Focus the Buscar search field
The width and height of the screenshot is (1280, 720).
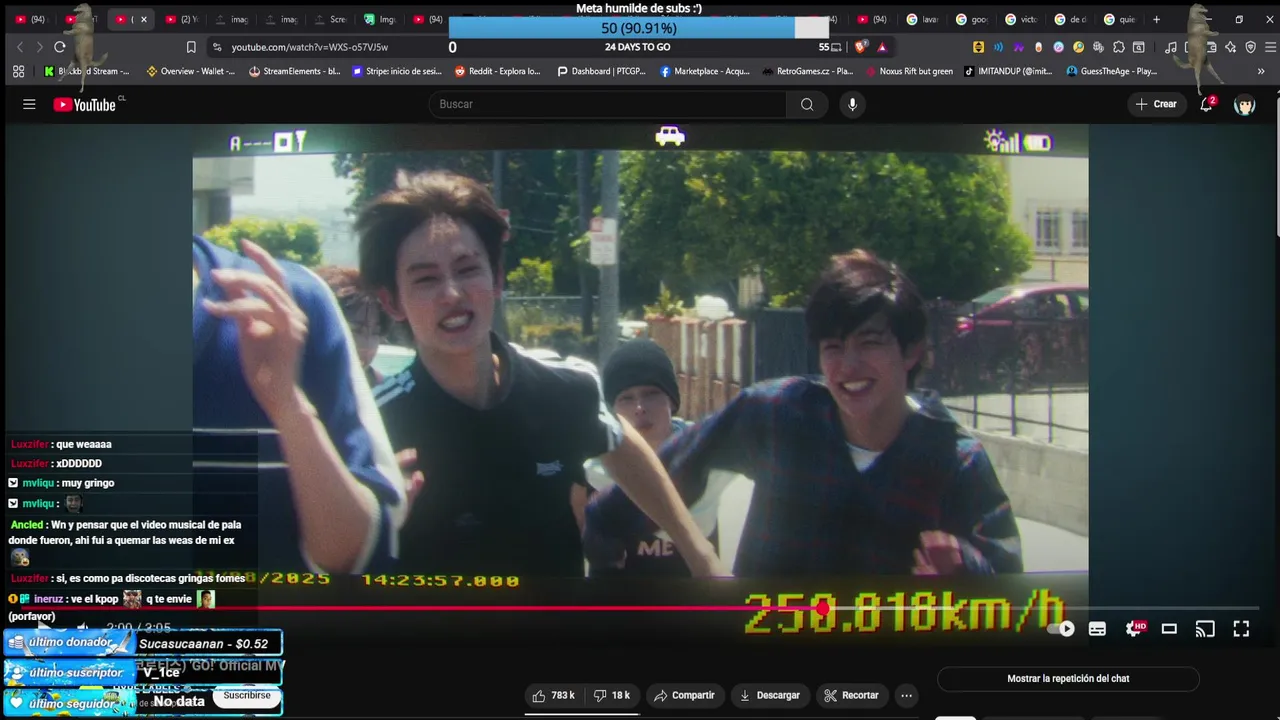[609, 104]
